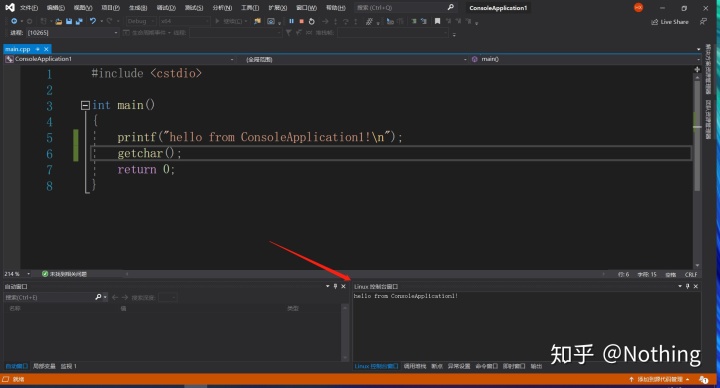The image size is (720, 388).
Task: Restart debugging with the circular arrow icon
Action: coord(311,21)
